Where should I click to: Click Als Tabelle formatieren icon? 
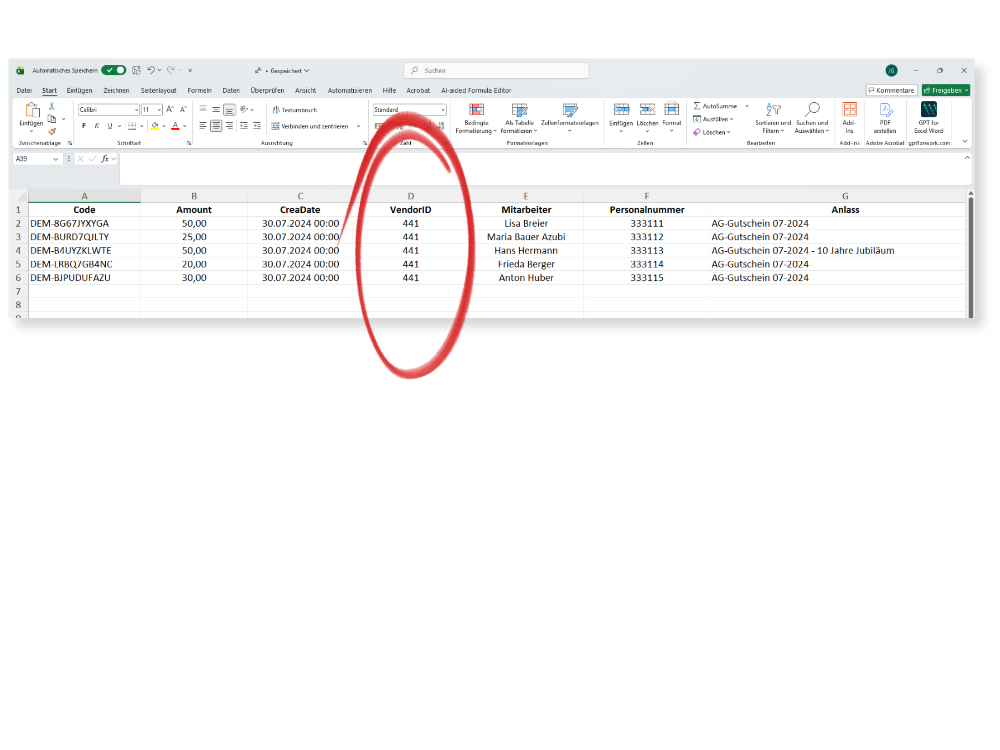pos(519,111)
